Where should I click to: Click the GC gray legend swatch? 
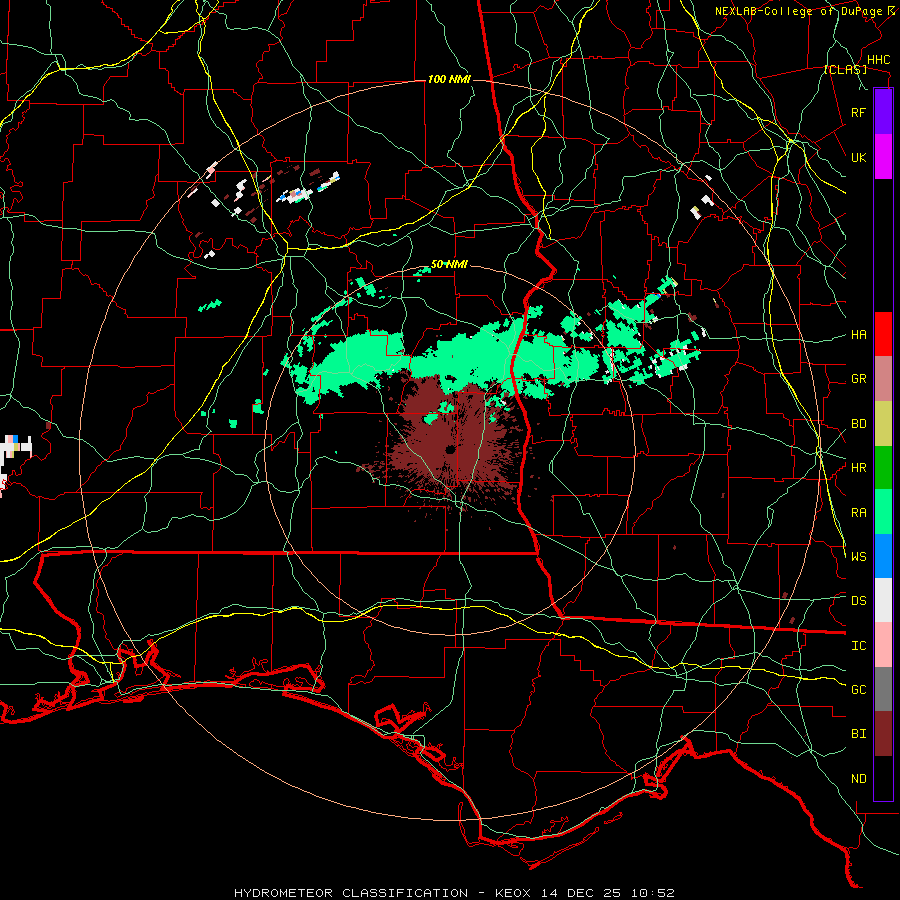coord(883,689)
